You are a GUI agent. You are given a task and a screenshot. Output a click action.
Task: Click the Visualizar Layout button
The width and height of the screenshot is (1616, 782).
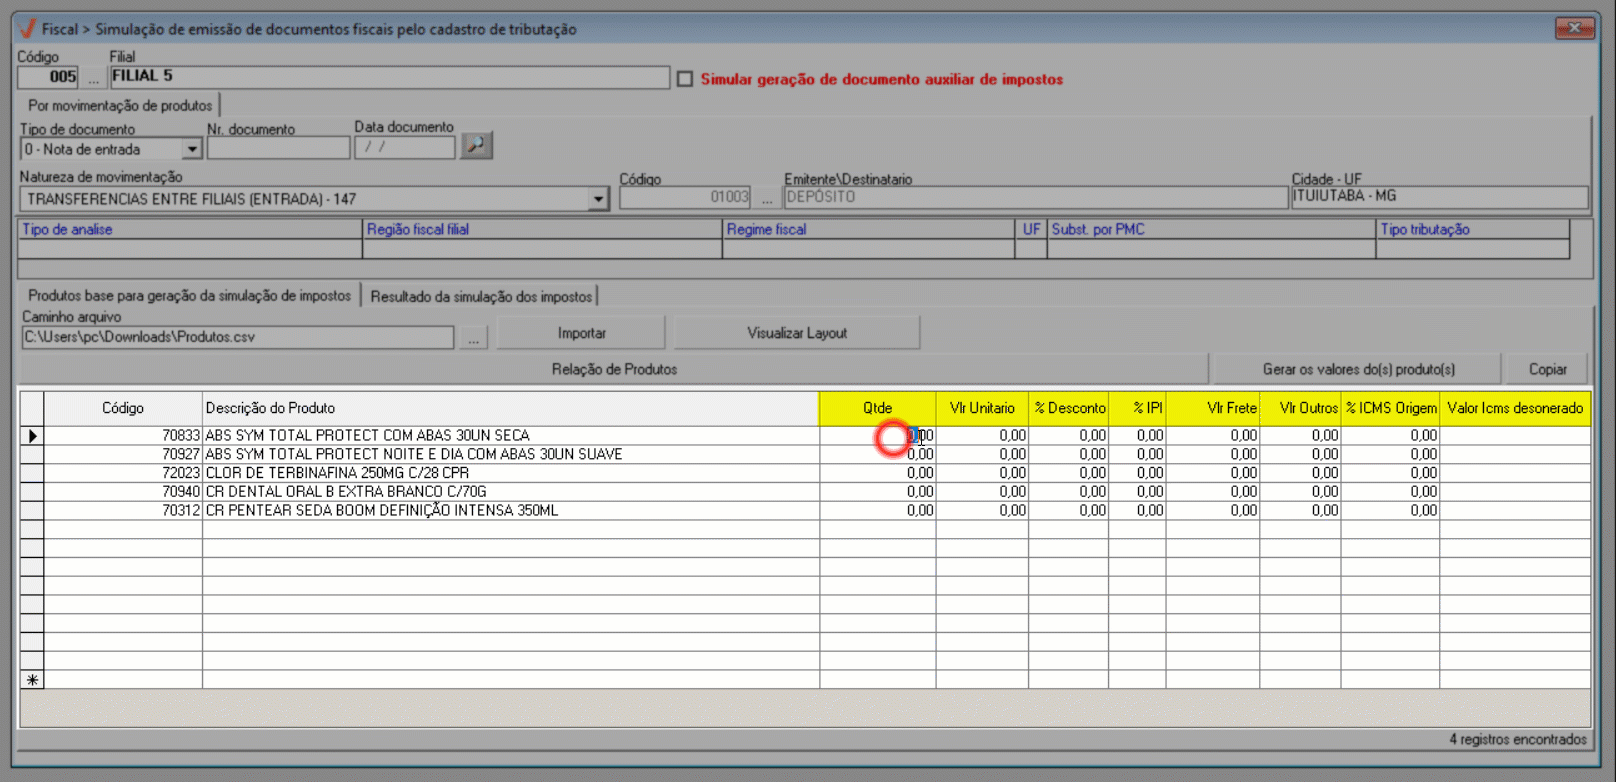tap(796, 333)
